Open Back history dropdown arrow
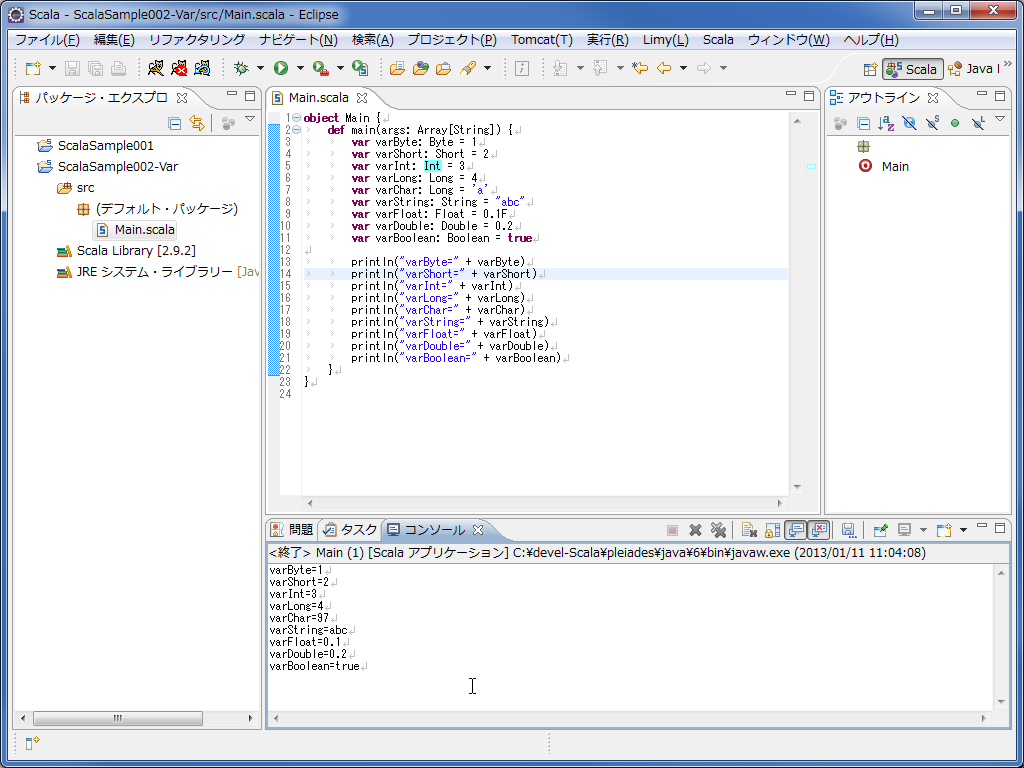 [x=683, y=68]
